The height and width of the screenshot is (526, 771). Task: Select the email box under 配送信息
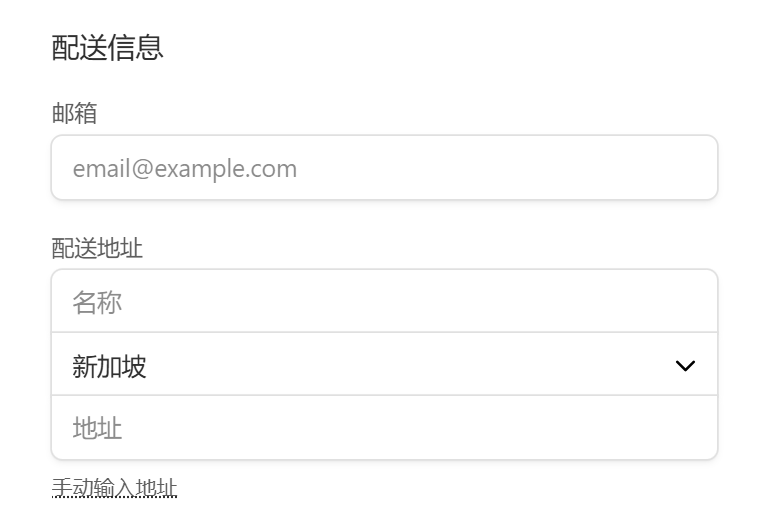pos(384,168)
